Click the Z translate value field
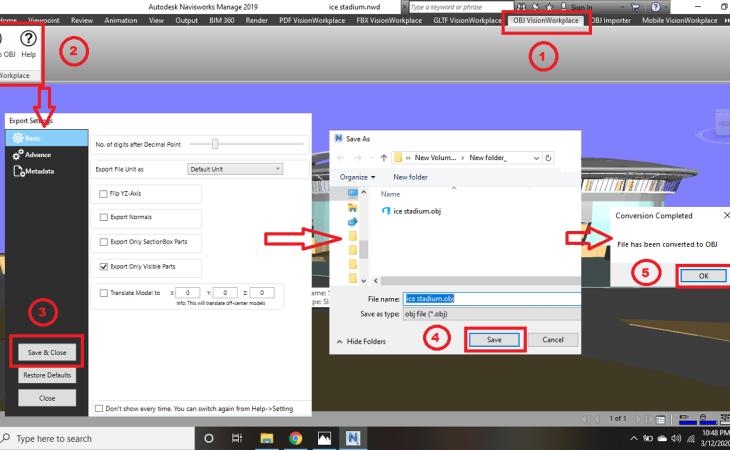The width and height of the screenshot is (730, 450). coord(262,293)
